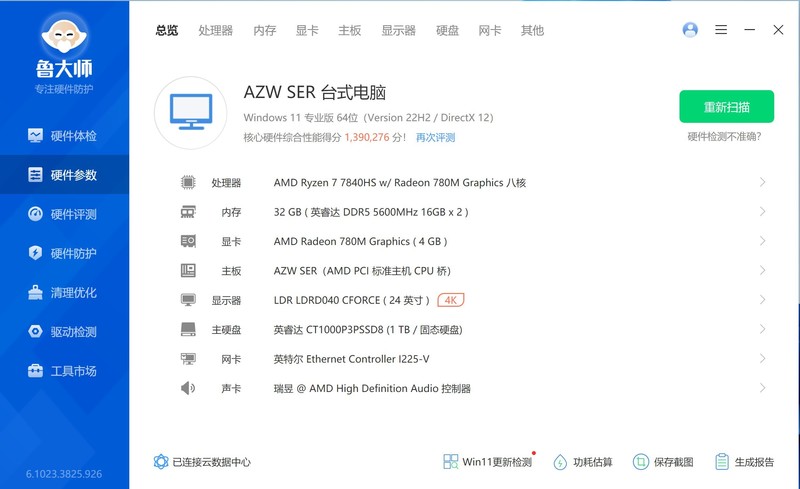Open 工具市场 sidebar item
800x489 pixels.
click(64, 371)
